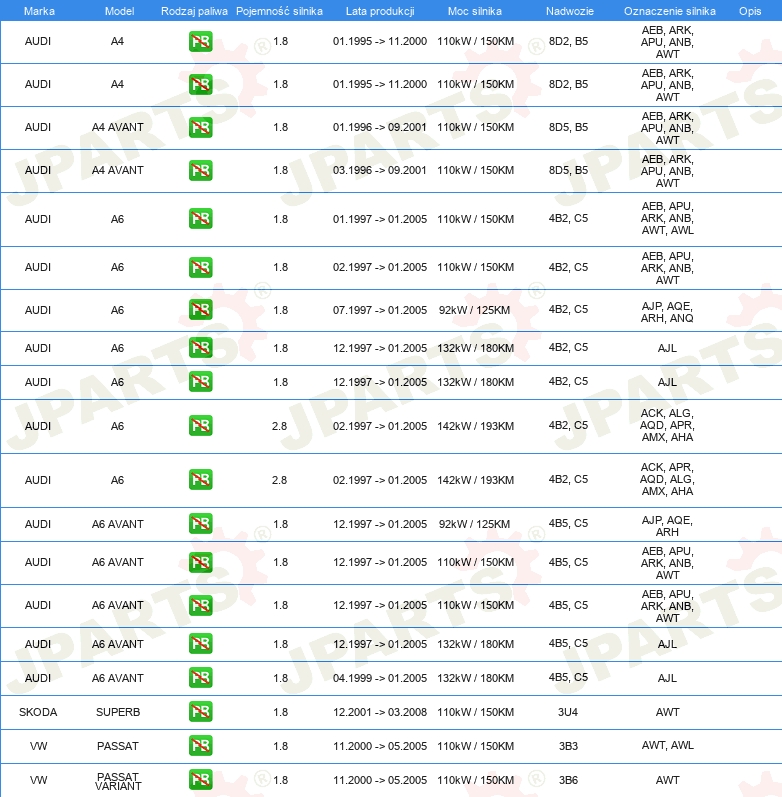
Task: Click petrol icon in PASSAT VARIANT row
Action: tap(200, 780)
